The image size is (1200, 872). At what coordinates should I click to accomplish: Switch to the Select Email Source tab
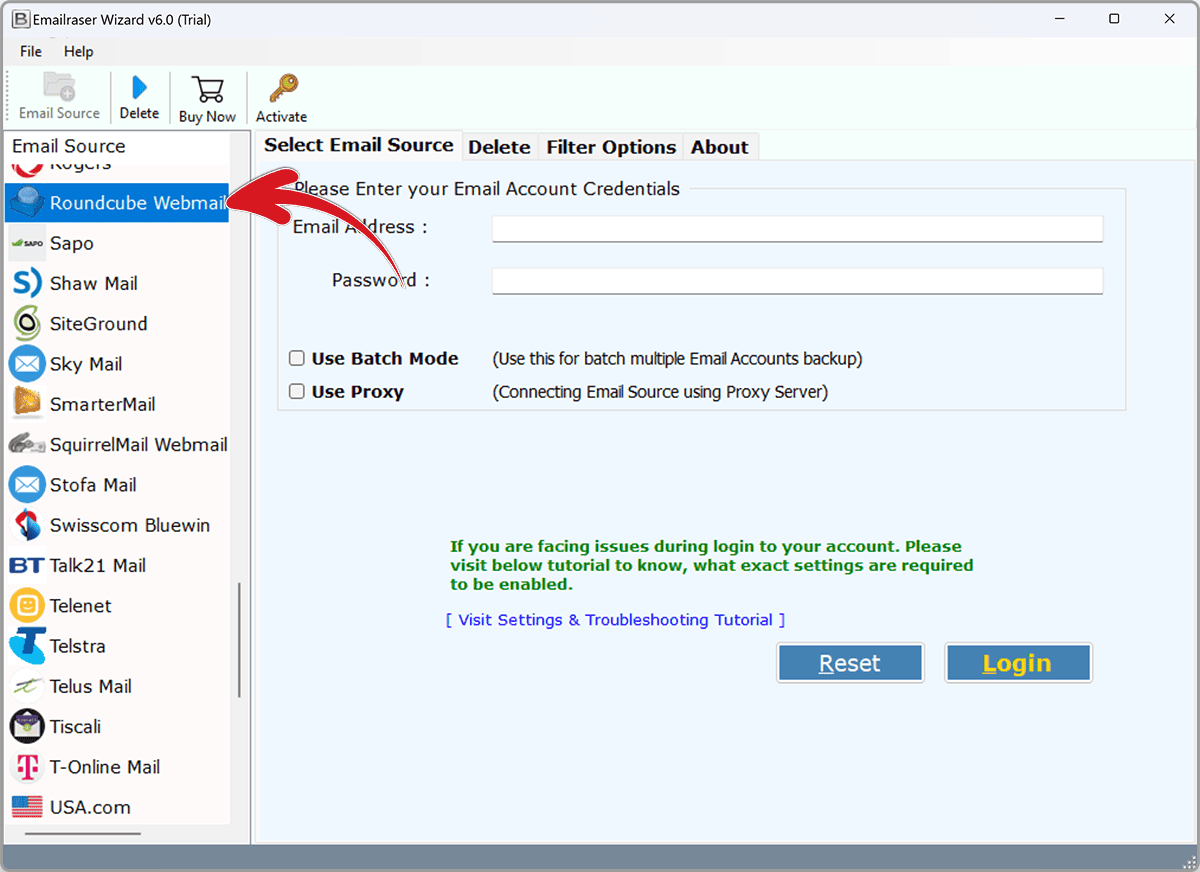click(359, 145)
